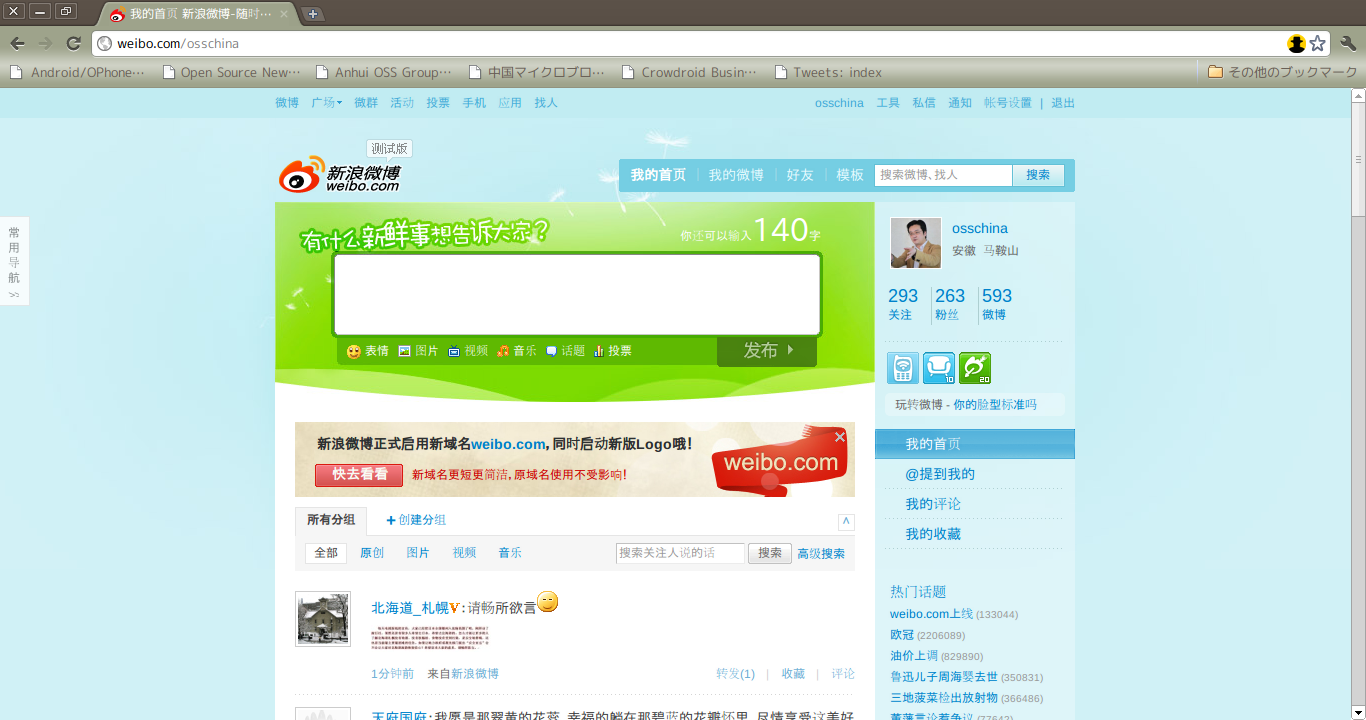The image size is (1366, 720).
Task: Click the browser back arrow
Action: 17,43
